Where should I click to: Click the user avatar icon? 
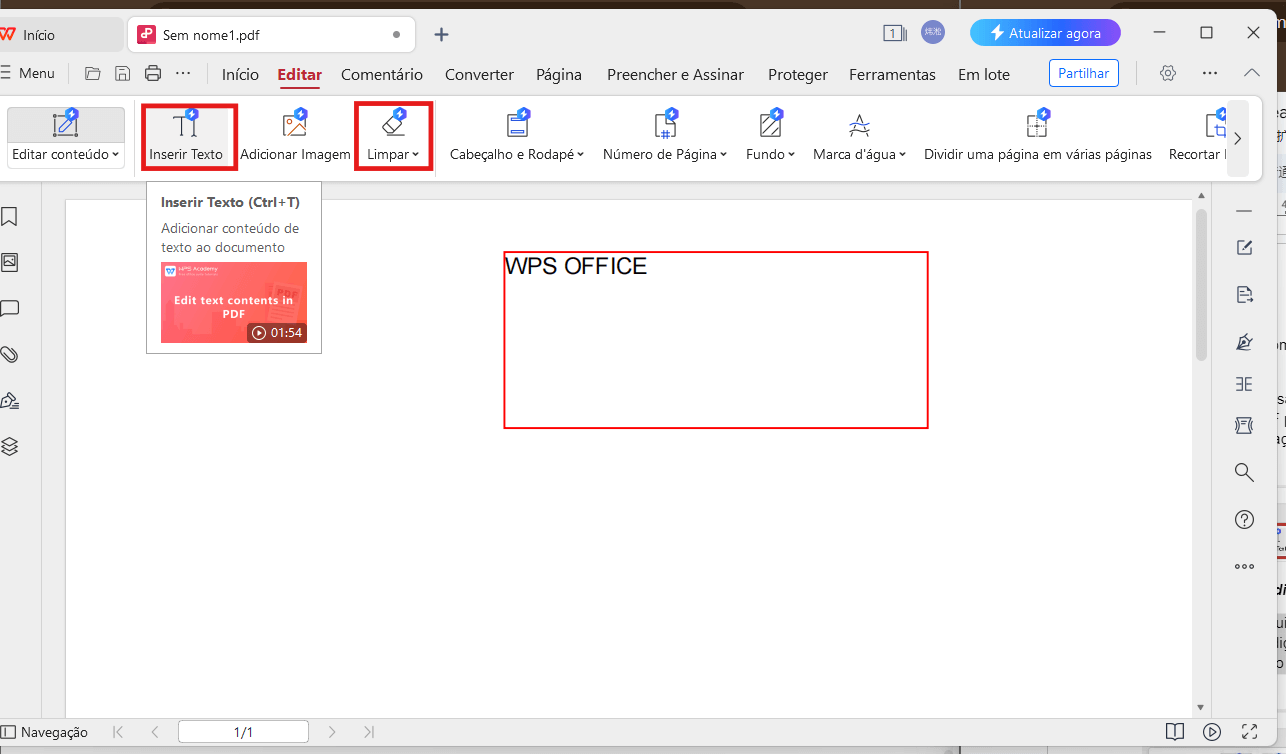point(933,33)
